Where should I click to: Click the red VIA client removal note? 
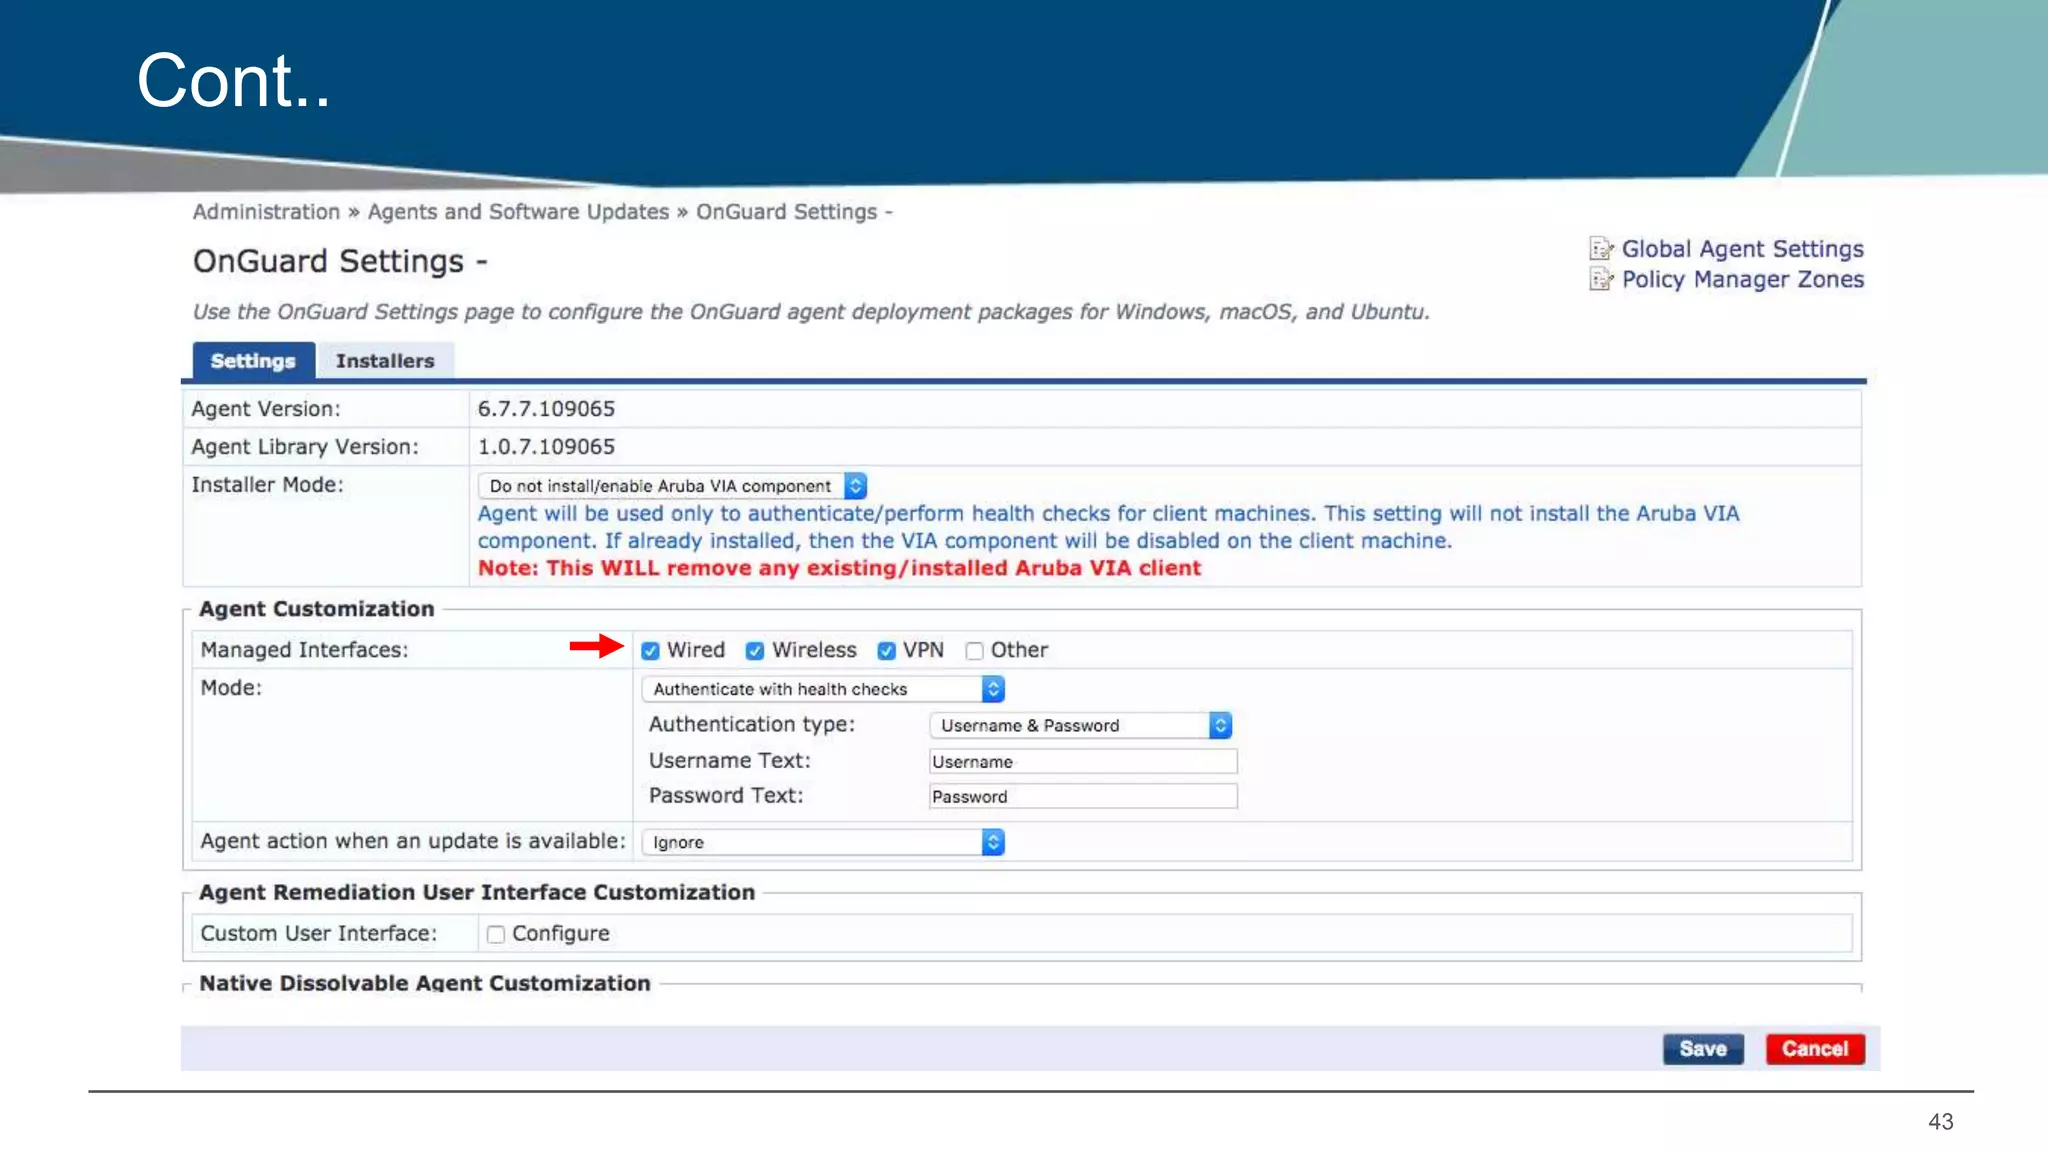point(839,568)
